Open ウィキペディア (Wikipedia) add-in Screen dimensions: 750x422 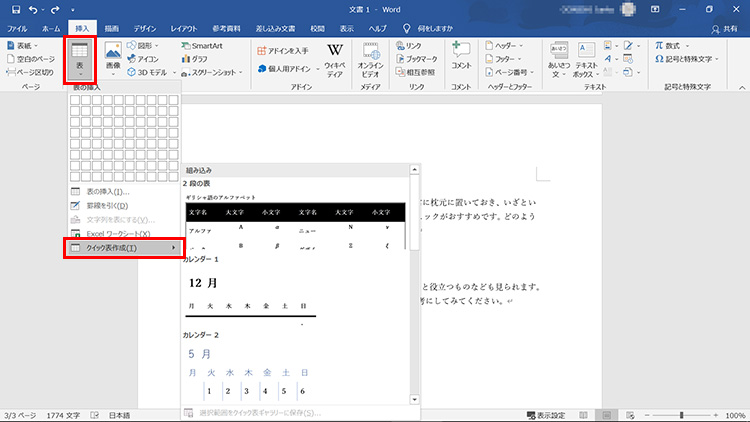tap(336, 58)
